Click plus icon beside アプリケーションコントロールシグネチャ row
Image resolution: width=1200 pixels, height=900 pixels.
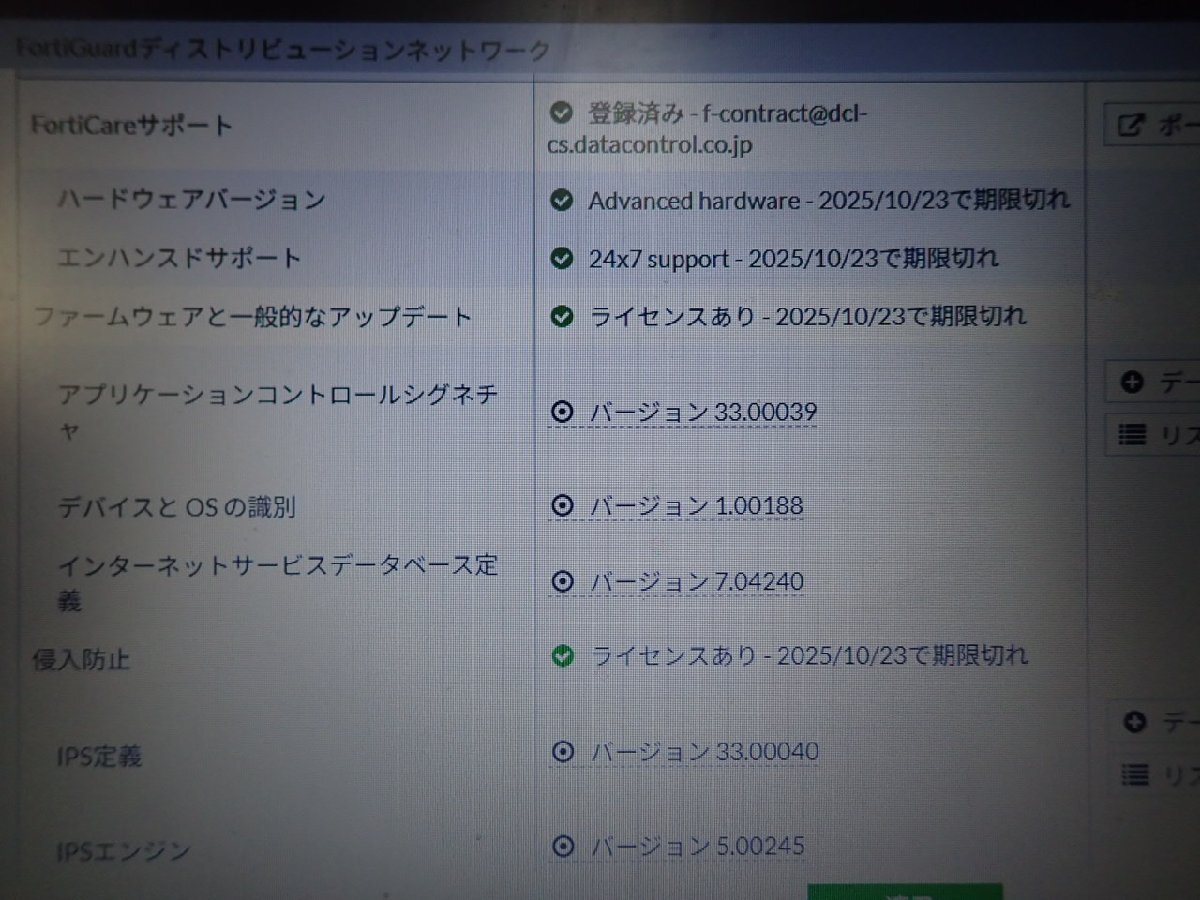coord(1132,383)
